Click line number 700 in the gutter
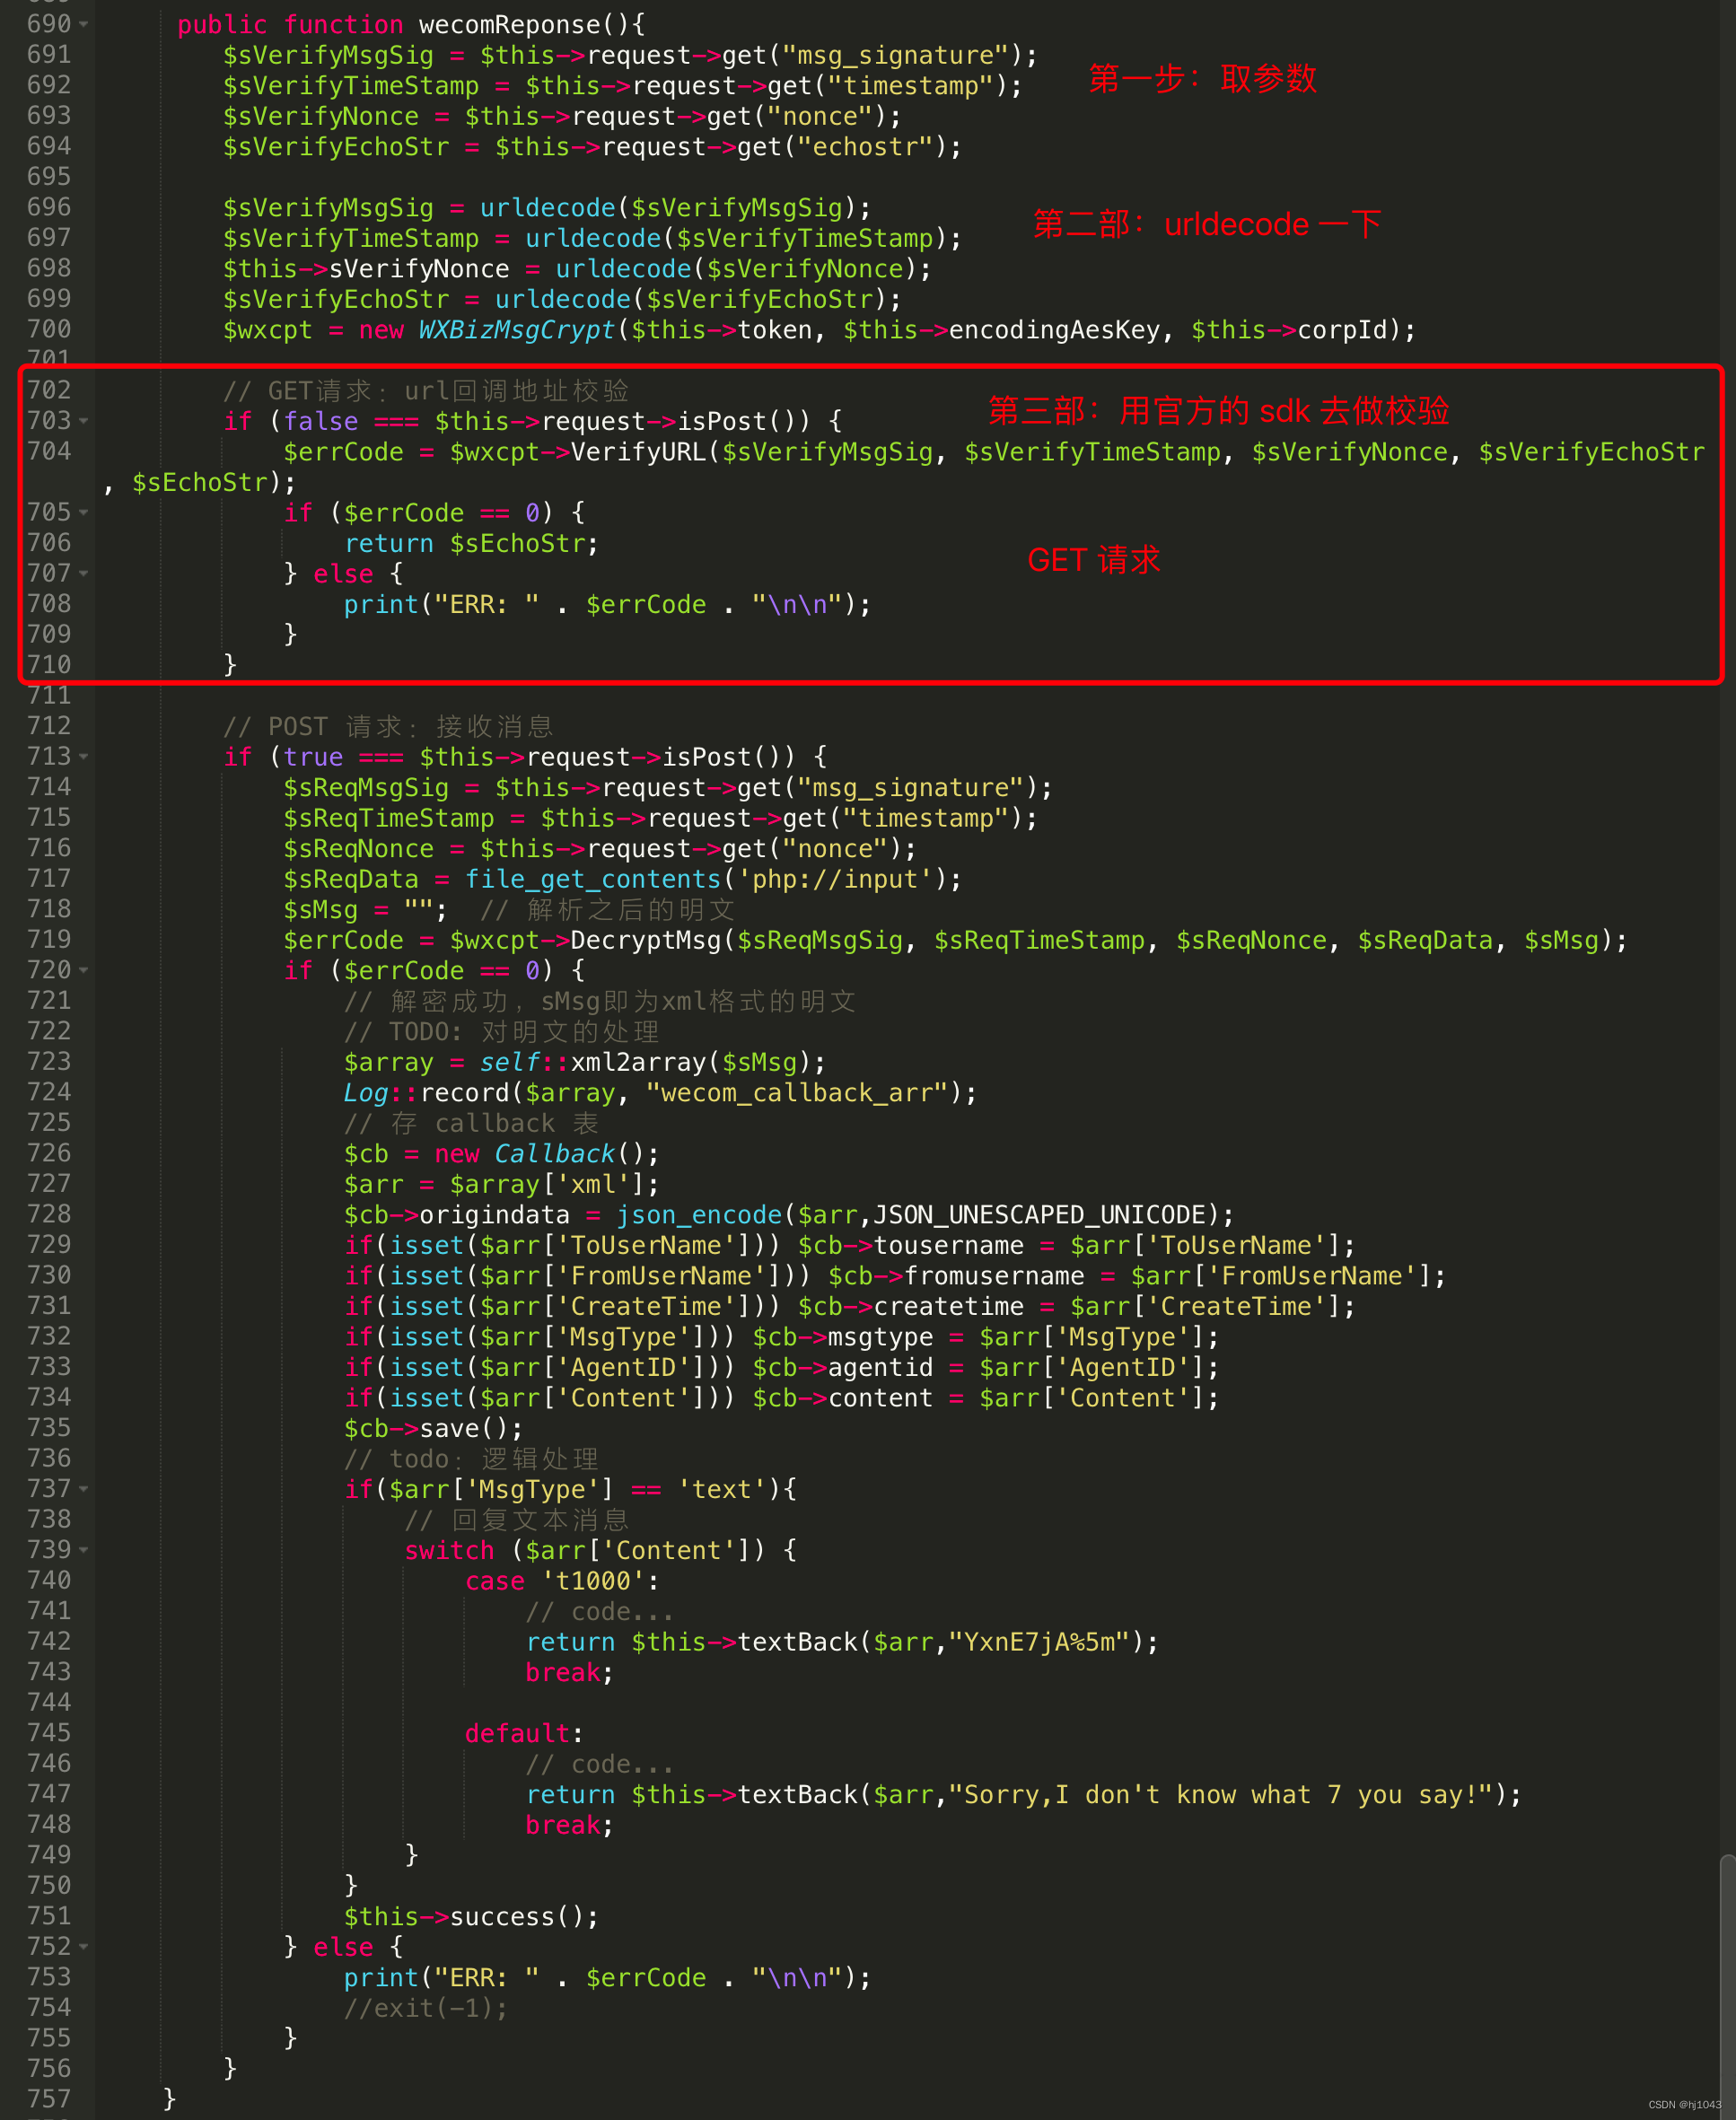This screenshot has width=1736, height=2120. tap(49, 329)
